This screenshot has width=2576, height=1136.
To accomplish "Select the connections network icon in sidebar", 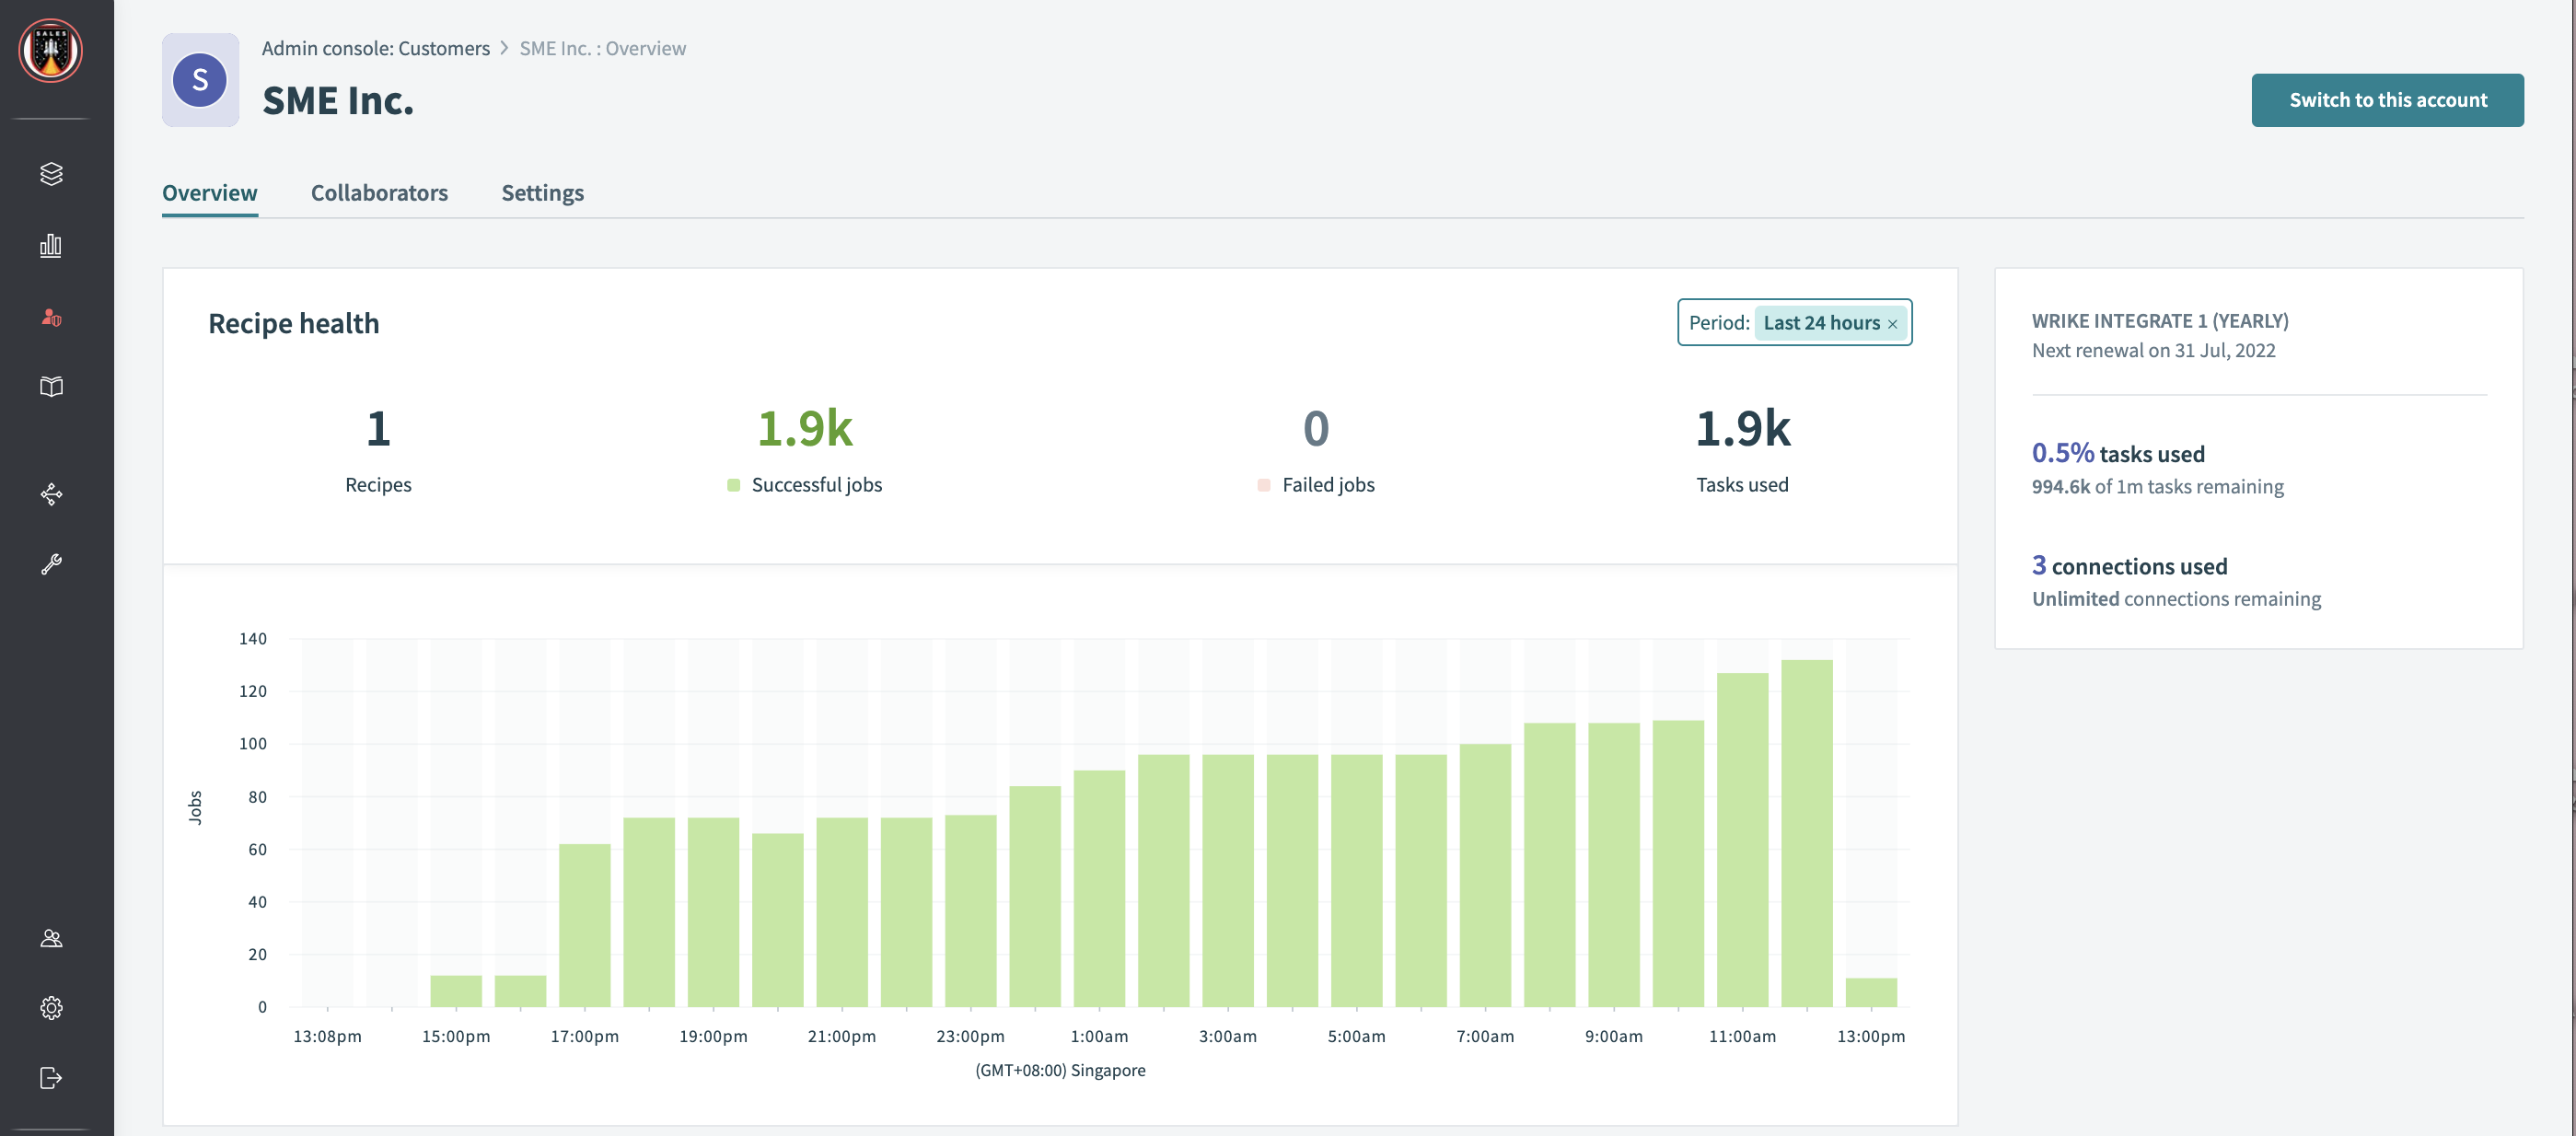I will tap(51, 495).
